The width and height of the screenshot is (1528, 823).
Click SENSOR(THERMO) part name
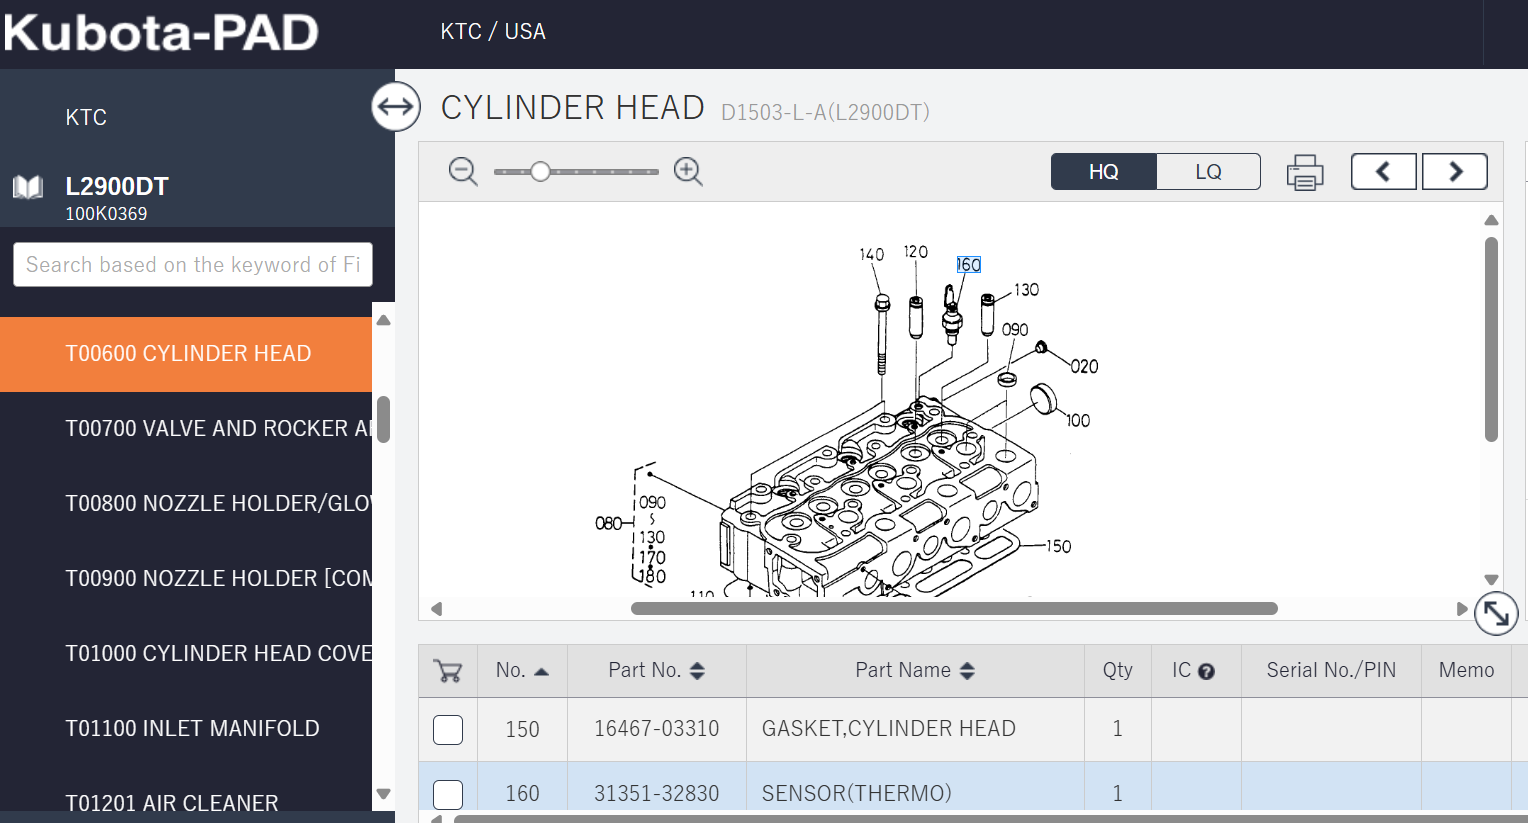[856, 794]
